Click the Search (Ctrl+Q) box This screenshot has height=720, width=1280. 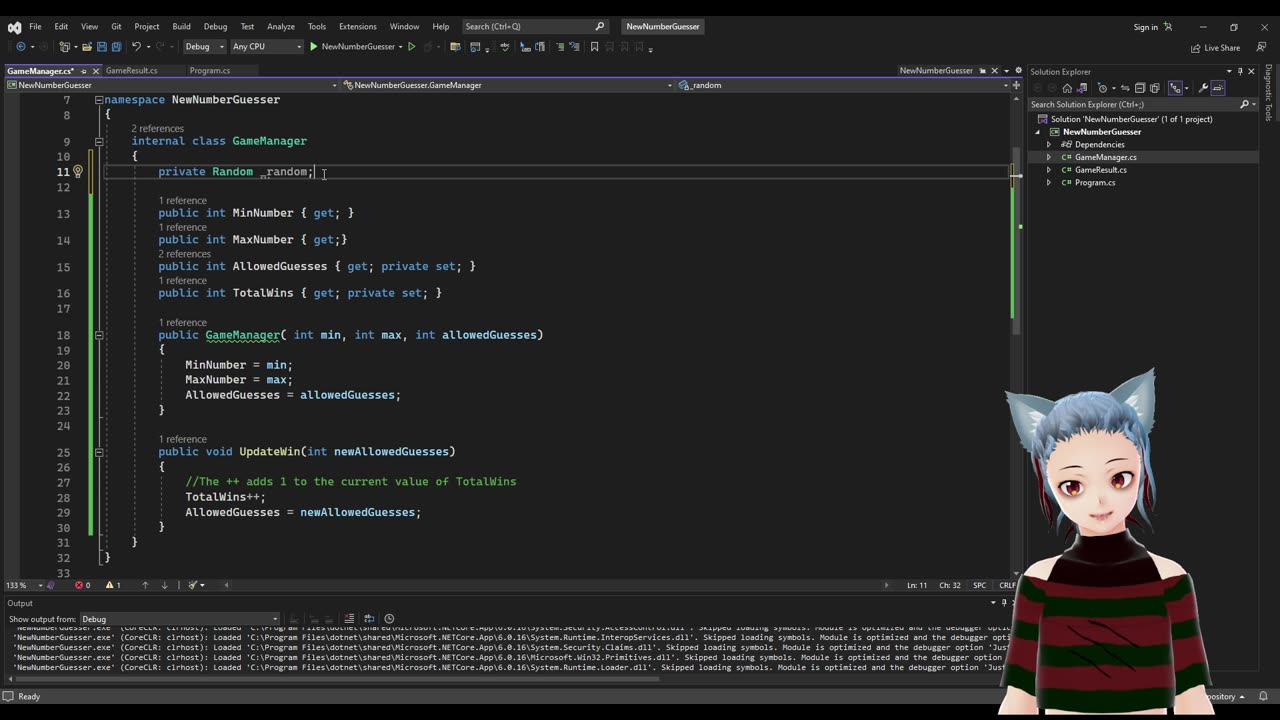535,27
